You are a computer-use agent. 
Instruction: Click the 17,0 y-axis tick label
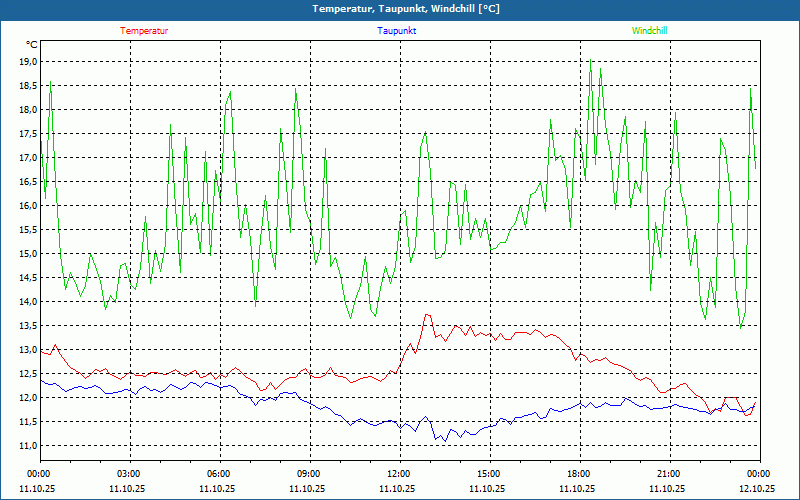[28, 157]
